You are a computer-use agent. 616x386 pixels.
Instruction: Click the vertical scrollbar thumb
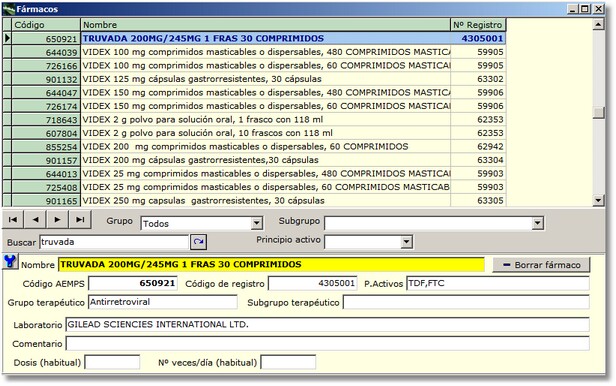[598, 112]
